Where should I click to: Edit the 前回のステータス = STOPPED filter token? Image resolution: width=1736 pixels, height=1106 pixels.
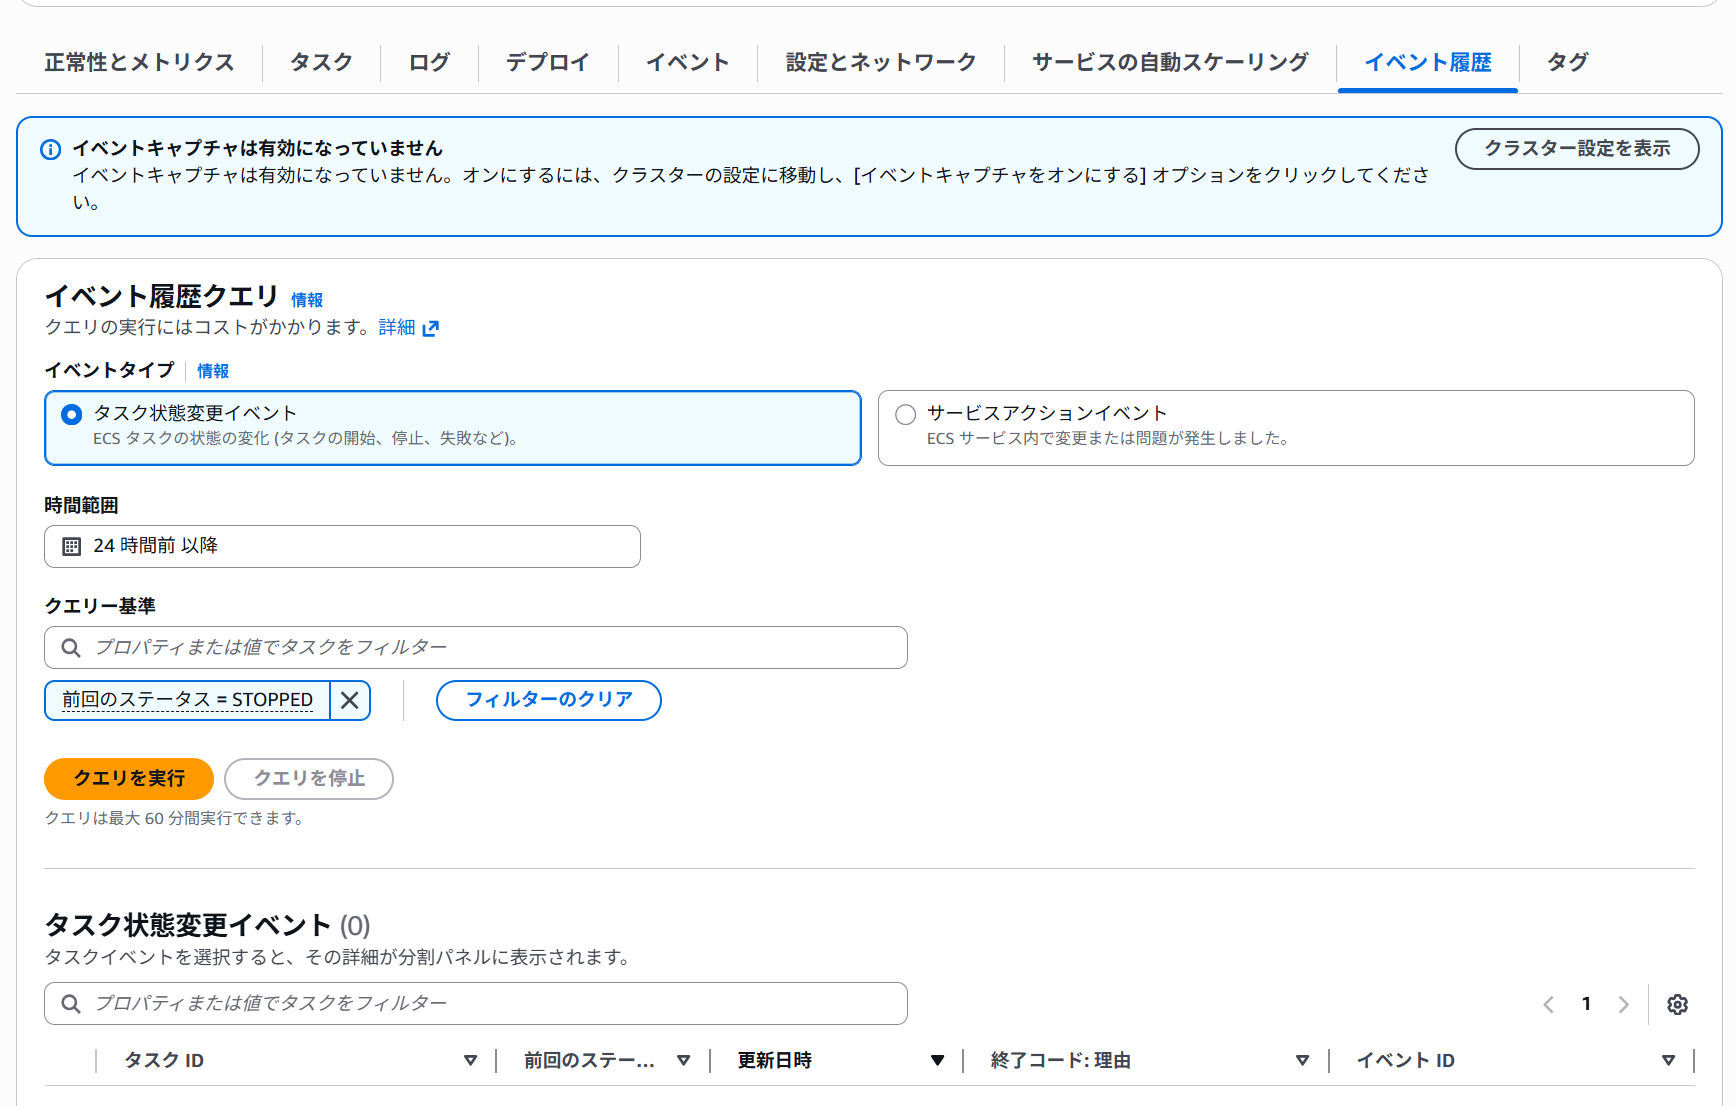[x=187, y=700]
